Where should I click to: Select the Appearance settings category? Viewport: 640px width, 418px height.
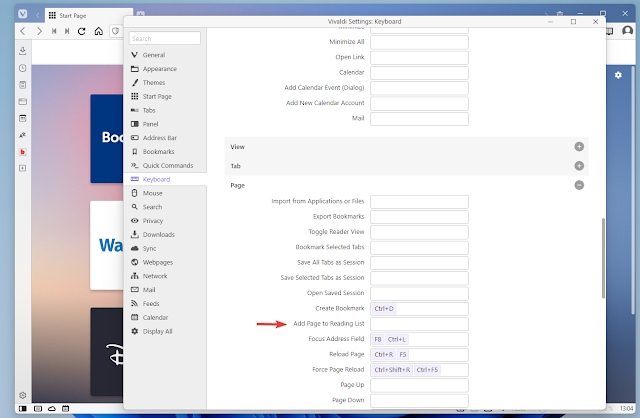(x=165, y=69)
